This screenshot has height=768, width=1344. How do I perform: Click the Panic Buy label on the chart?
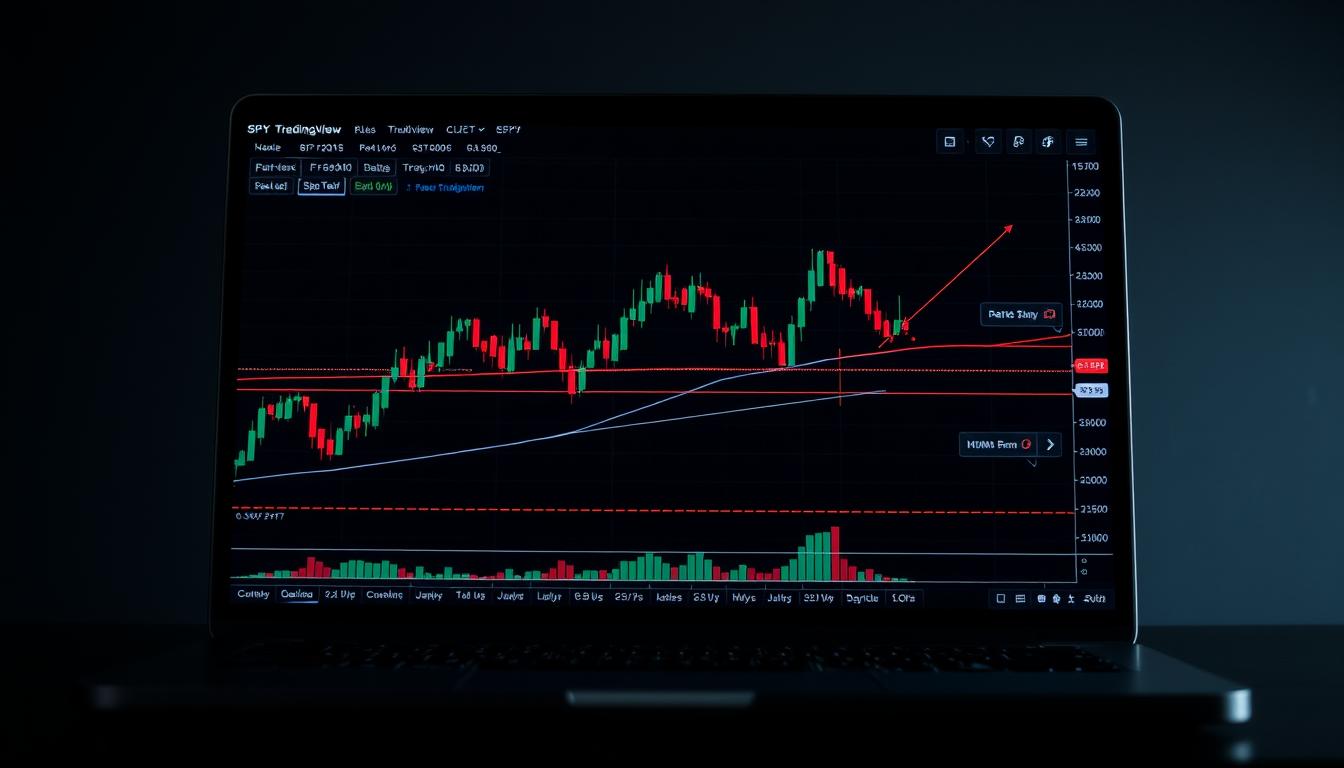[1019, 314]
